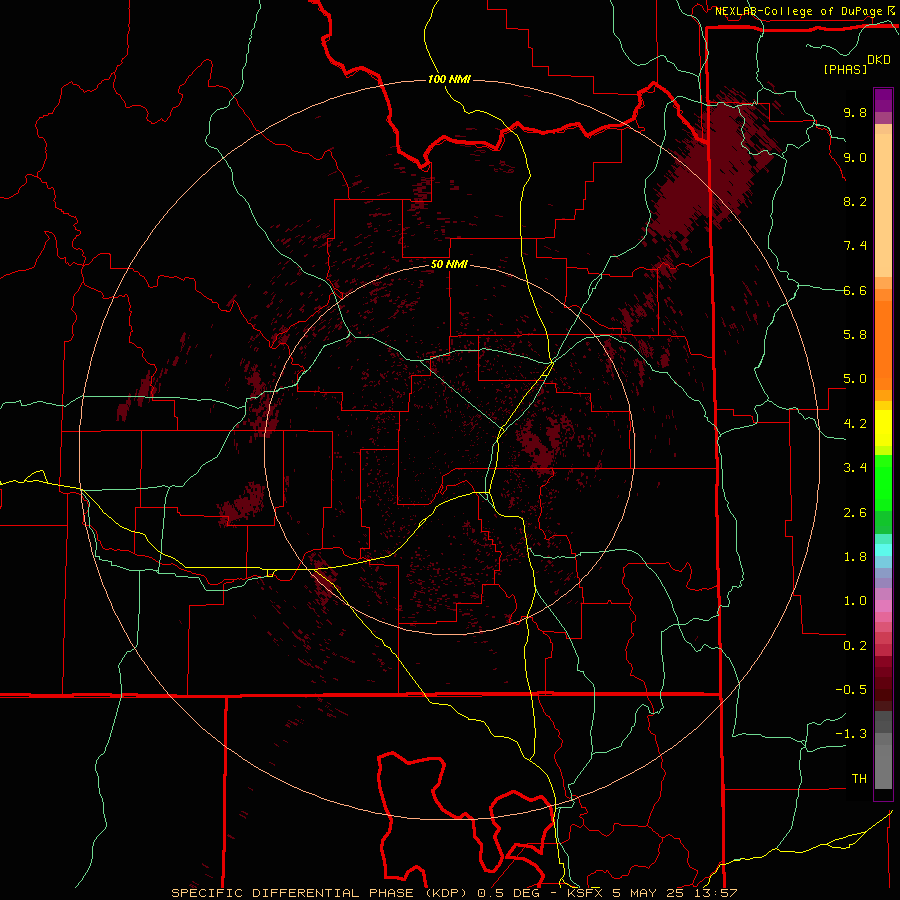
Task: Select the 1.8 value on color scale
Action: (x=855, y=557)
